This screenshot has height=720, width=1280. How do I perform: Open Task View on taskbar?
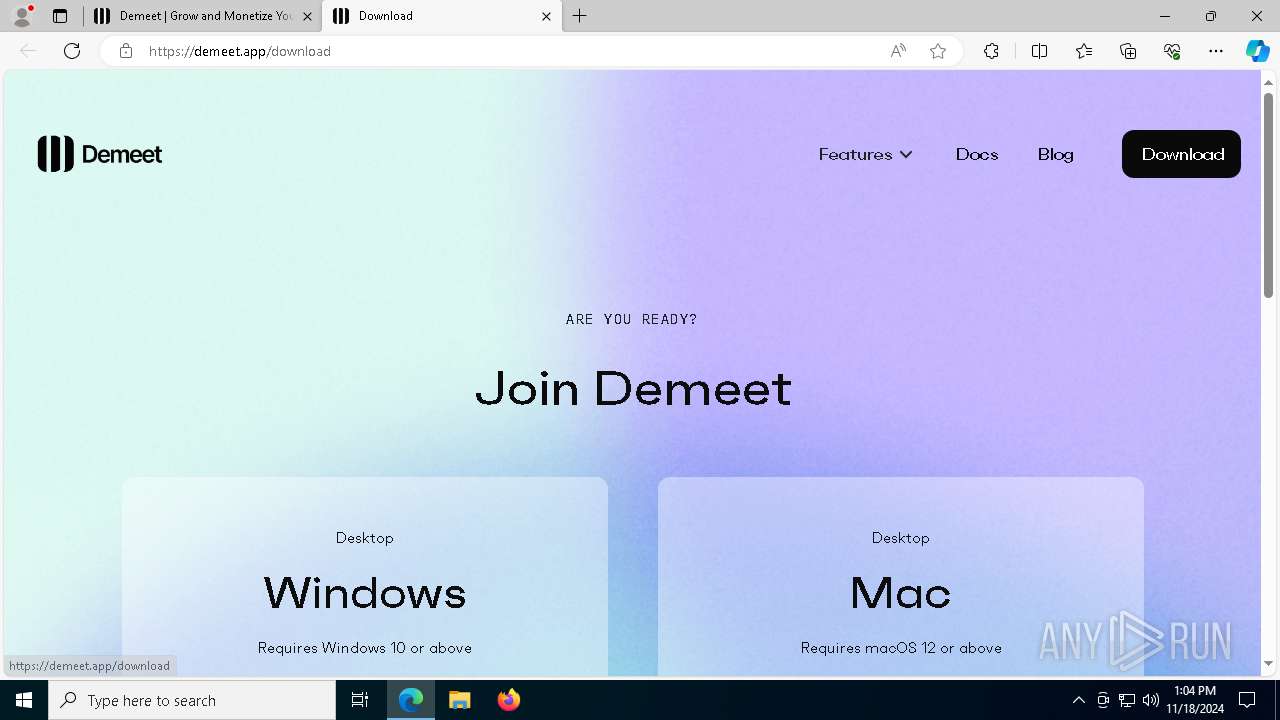360,700
